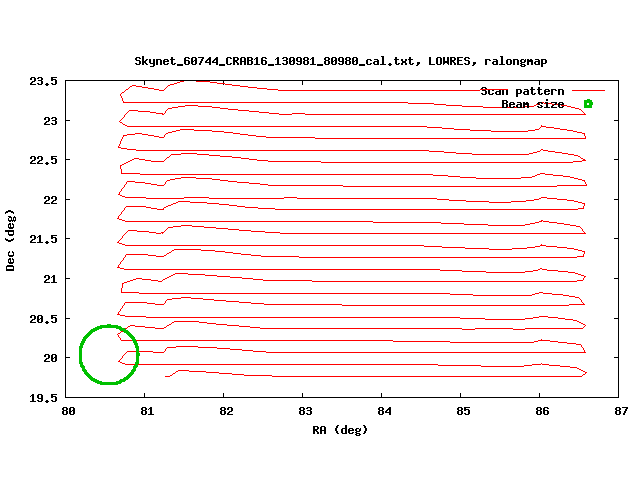Click the plot title Skynet_60744_CRAB16 text
This screenshot has width=640, height=480.
click(340, 61)
